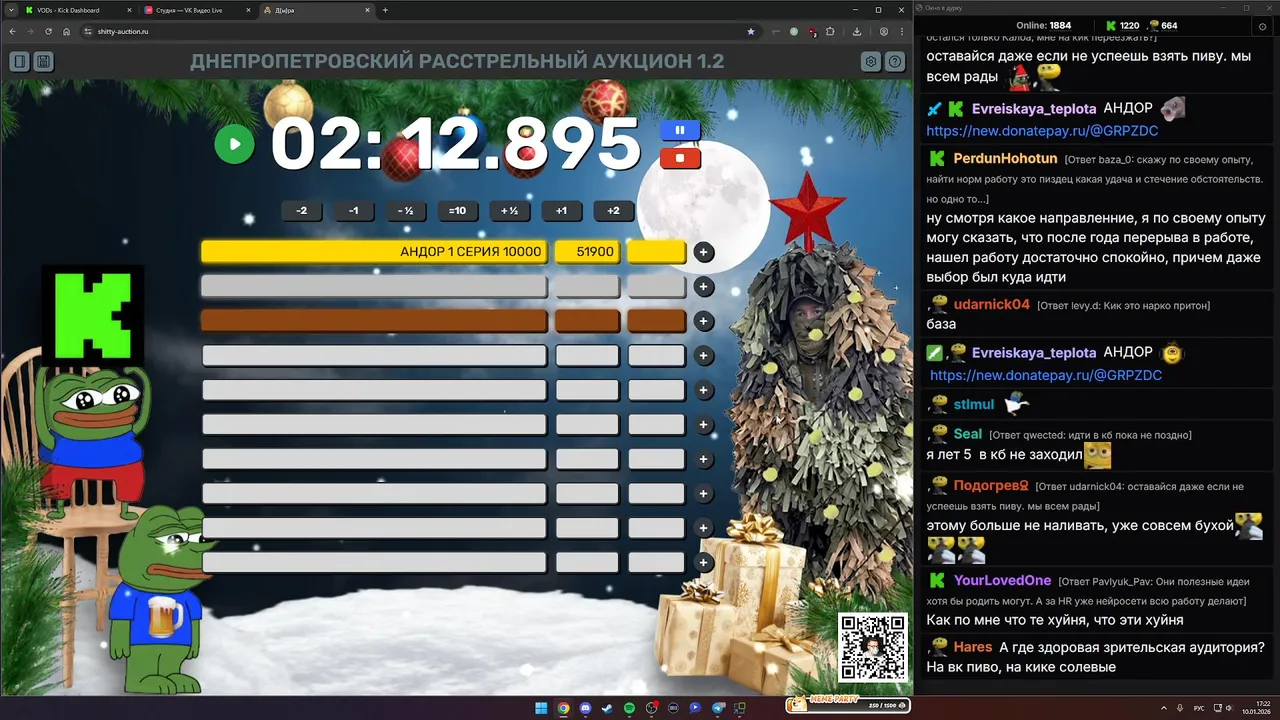The image size is (1280, 720).
Task: Show hidden system tray icons
Action: [x=1164, y=708]
